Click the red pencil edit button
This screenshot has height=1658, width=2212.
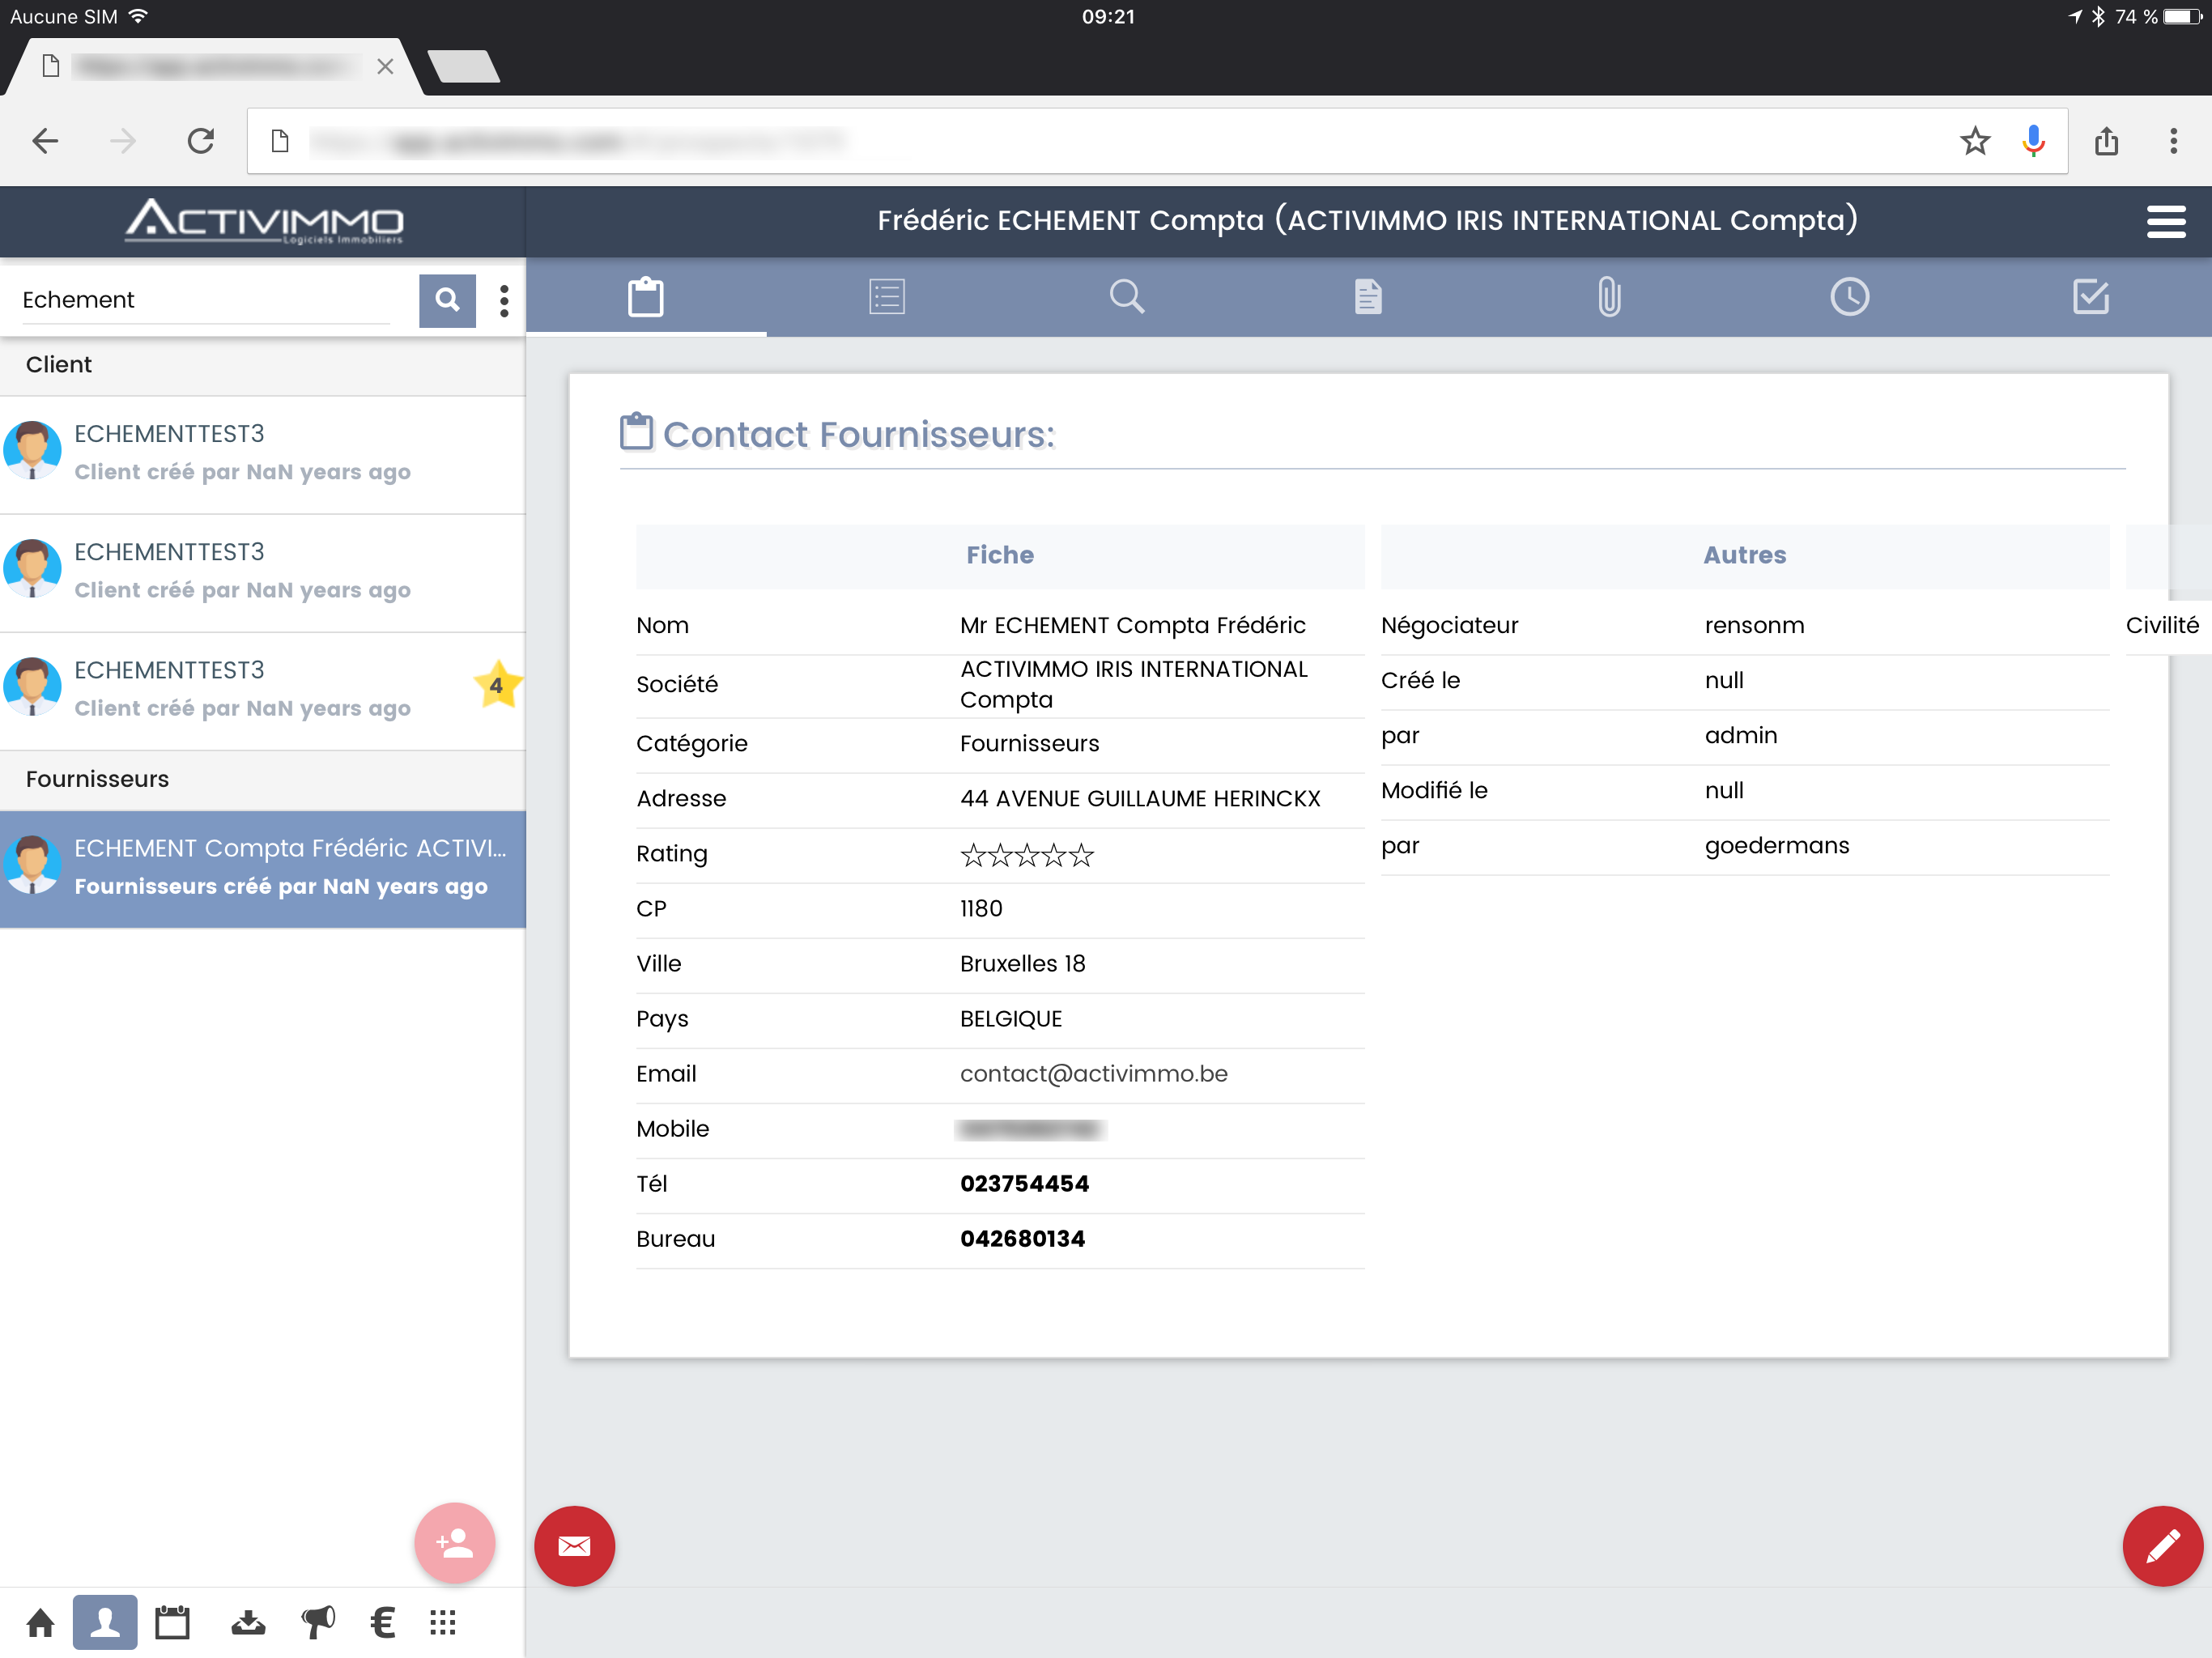tap(2162, 1546)
